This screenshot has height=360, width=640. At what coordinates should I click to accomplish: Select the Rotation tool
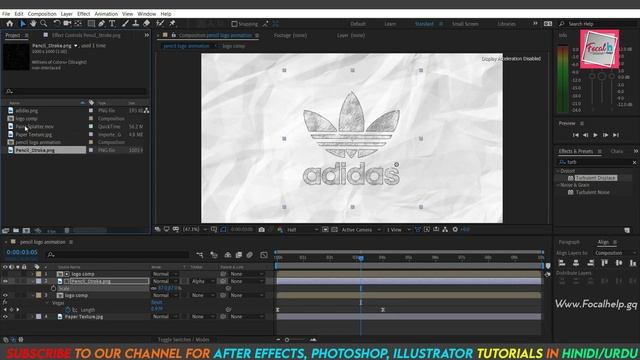coord(57,24)
